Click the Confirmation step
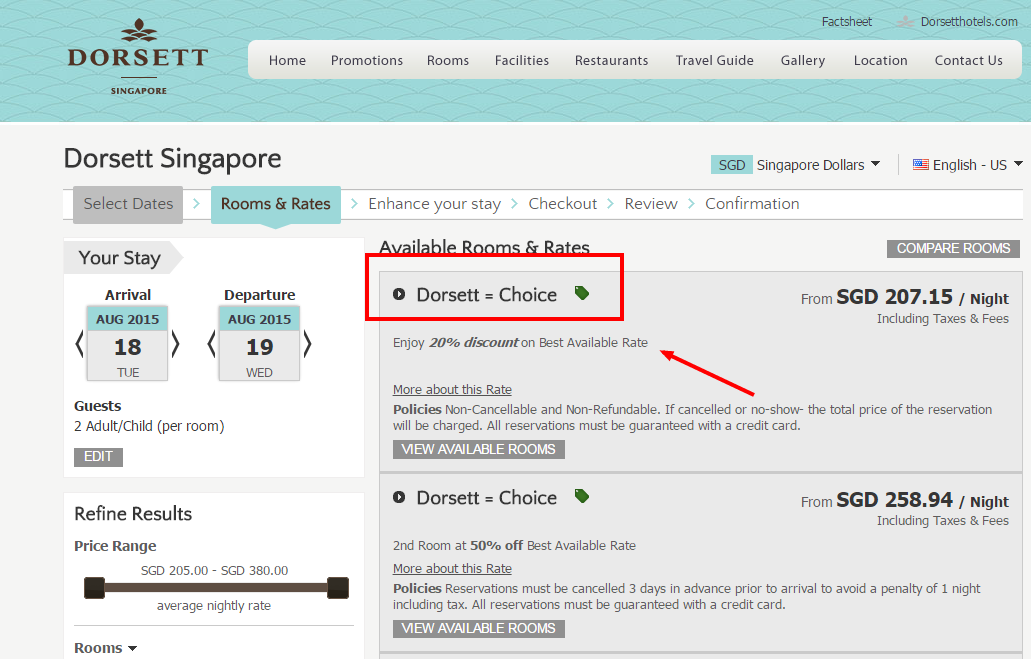This screenshot has width=1031, height=659. (752, 204)
